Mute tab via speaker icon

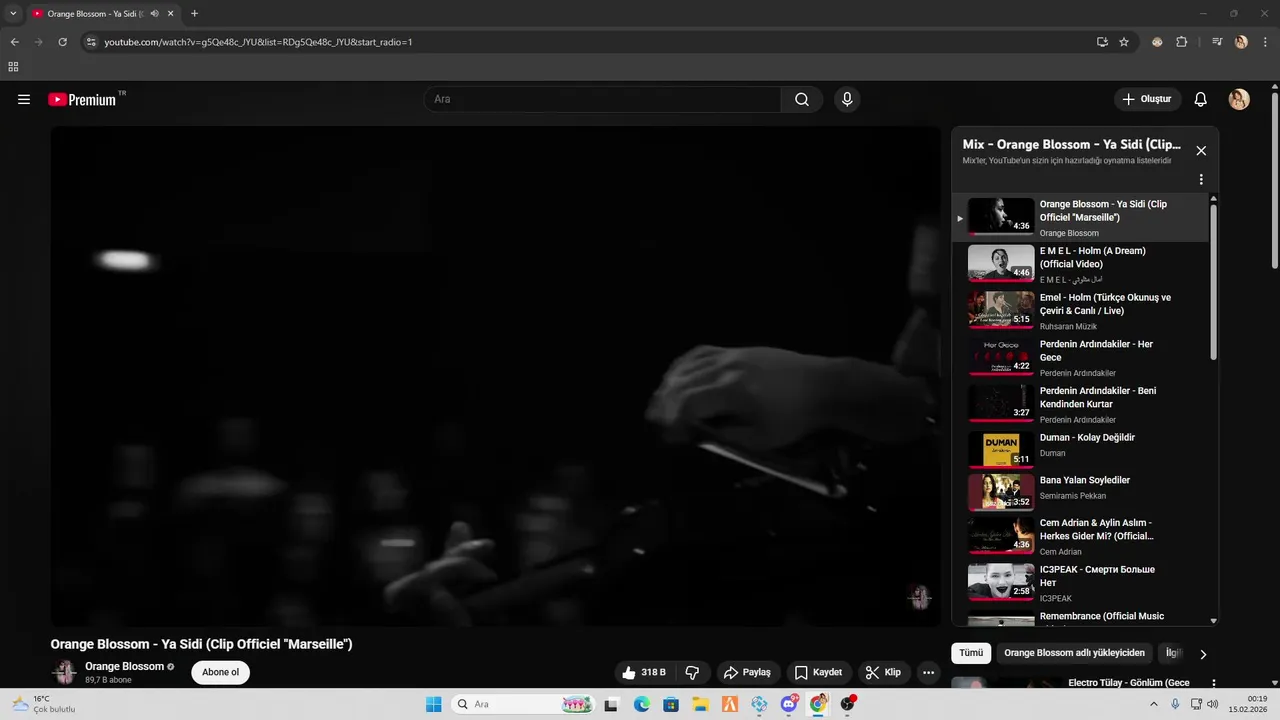pyautogui.click(x=154, y=14)
